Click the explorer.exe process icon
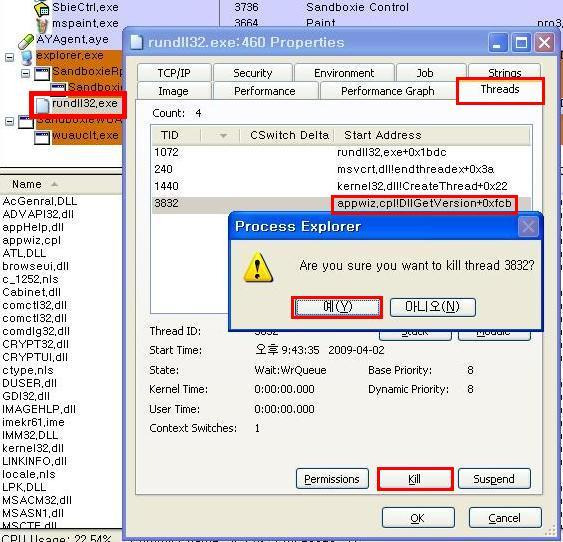This screenshot has width=563, height=542. pos(27,57)
